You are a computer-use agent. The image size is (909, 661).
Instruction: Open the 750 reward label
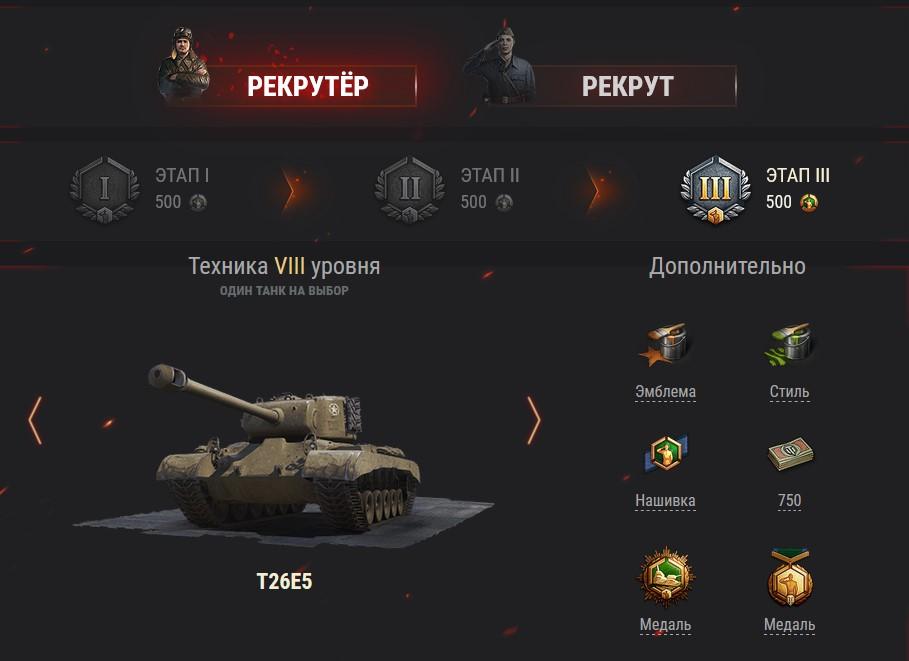[x=790, y=501]
